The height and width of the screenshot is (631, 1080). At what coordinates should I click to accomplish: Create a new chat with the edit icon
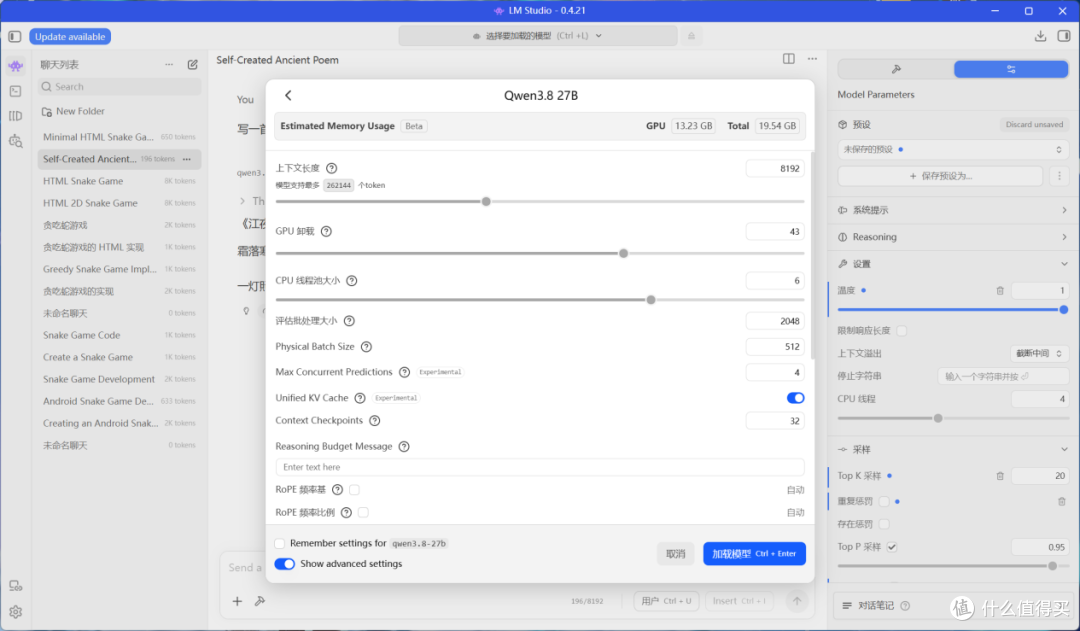click(193, 65)
